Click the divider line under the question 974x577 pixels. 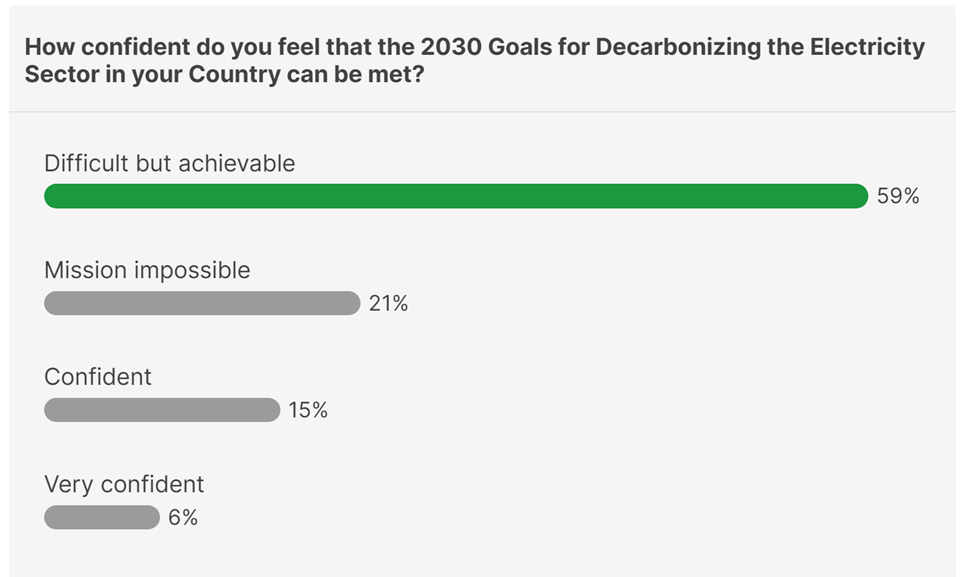[482, 112]
